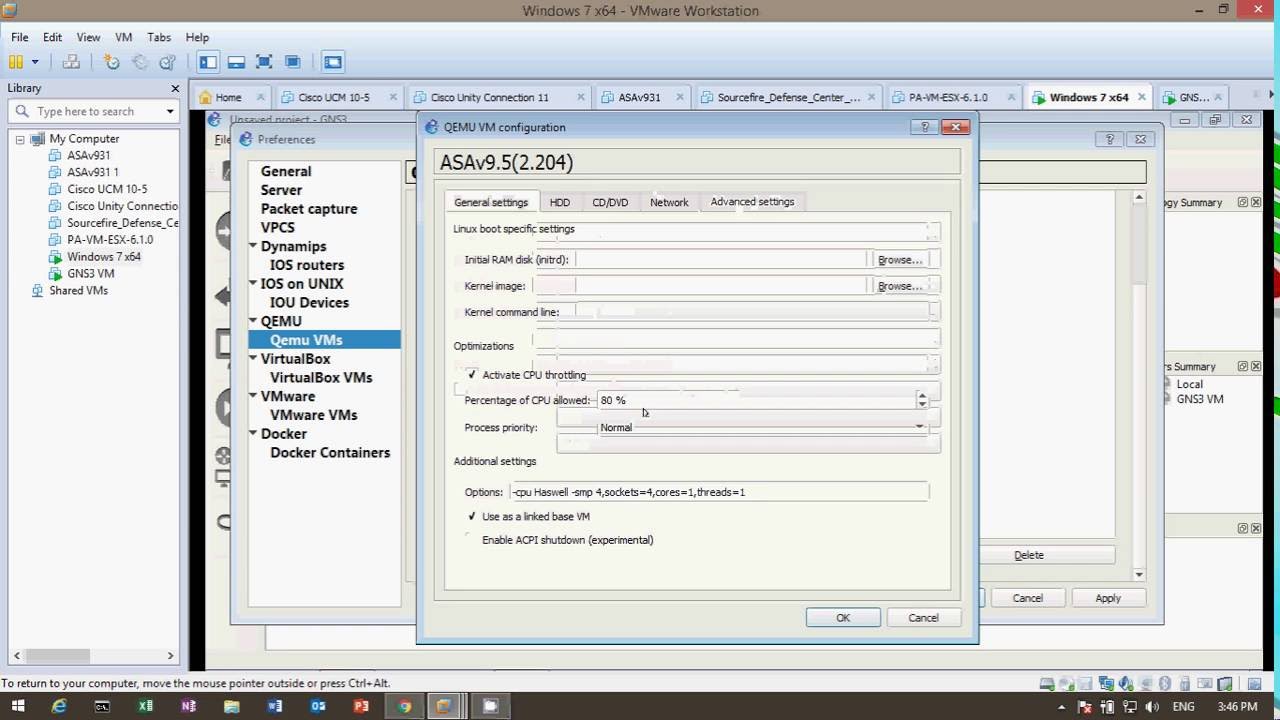Screen dimensions: 1280x720
Task: Click the library search box
Action: click(x=92, y=112)
